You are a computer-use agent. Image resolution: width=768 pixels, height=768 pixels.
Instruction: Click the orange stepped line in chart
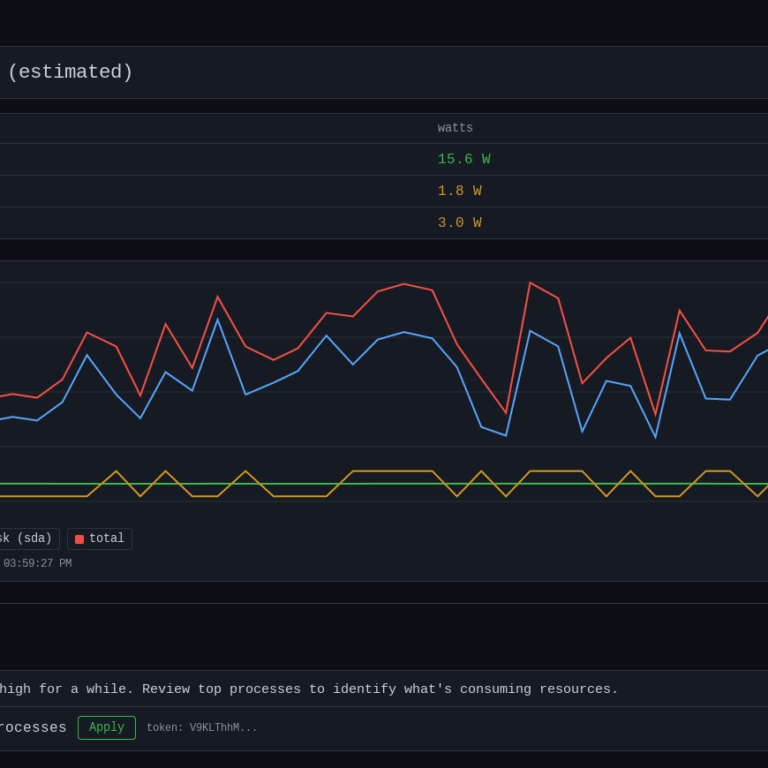[x=392, y=471]
